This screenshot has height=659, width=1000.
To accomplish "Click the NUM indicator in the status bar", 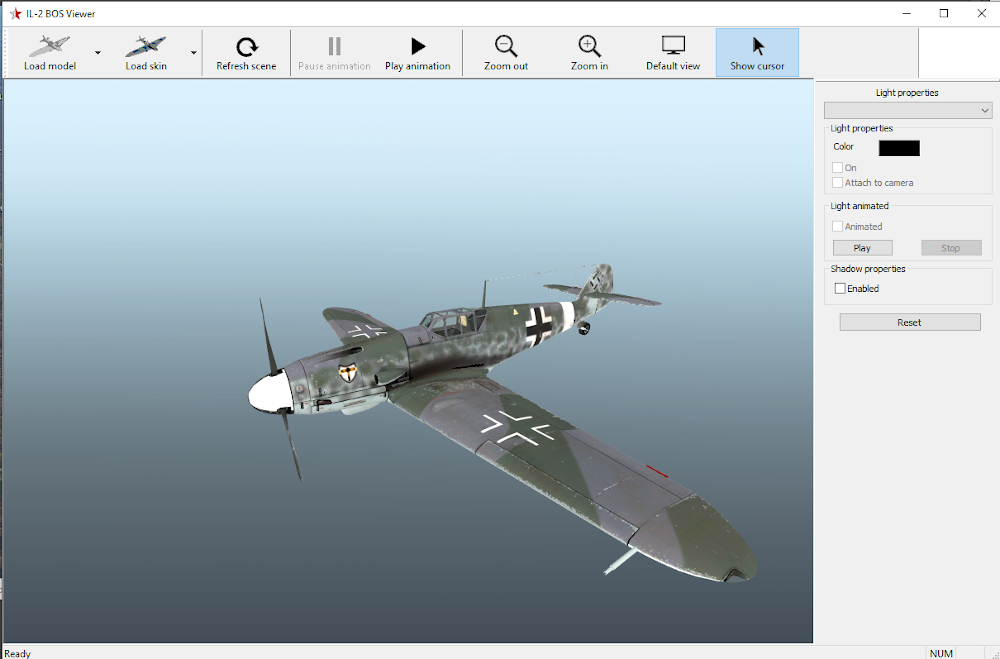I will [x=941, y=651].
